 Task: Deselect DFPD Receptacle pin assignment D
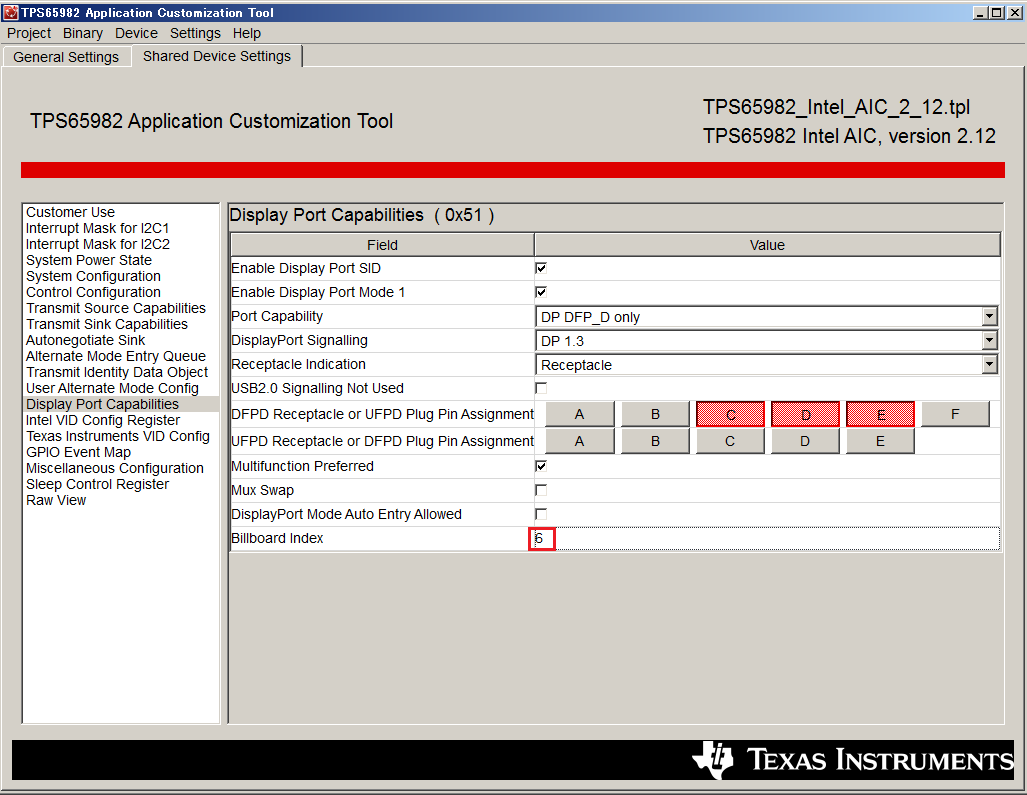pos(805,415)
